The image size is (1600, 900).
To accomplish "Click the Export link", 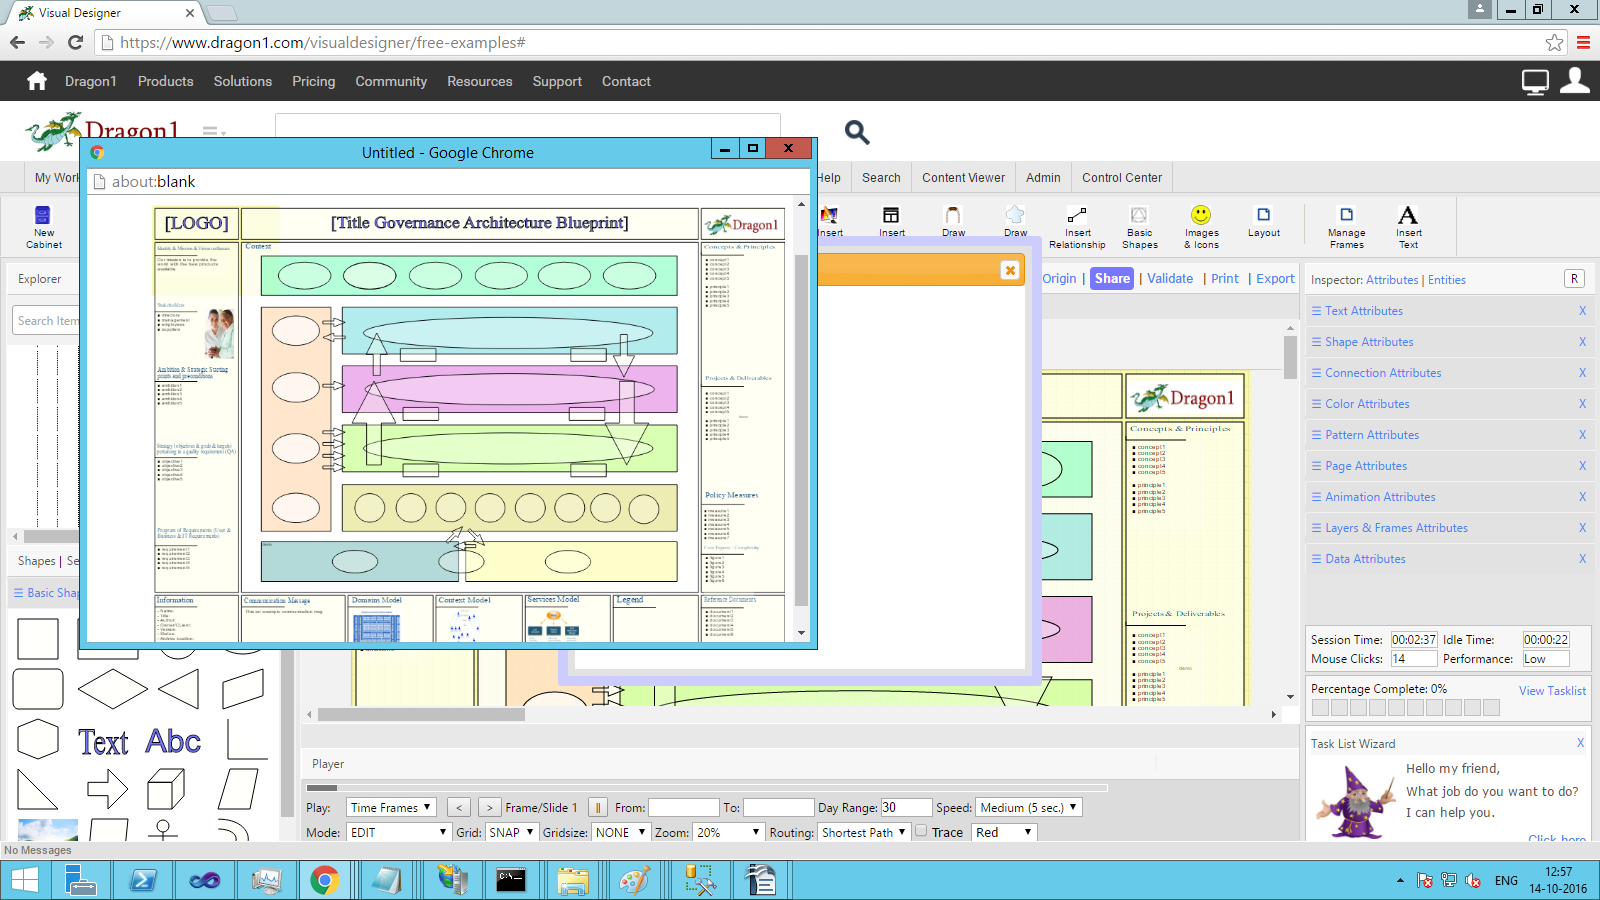I will [1275, 279].
